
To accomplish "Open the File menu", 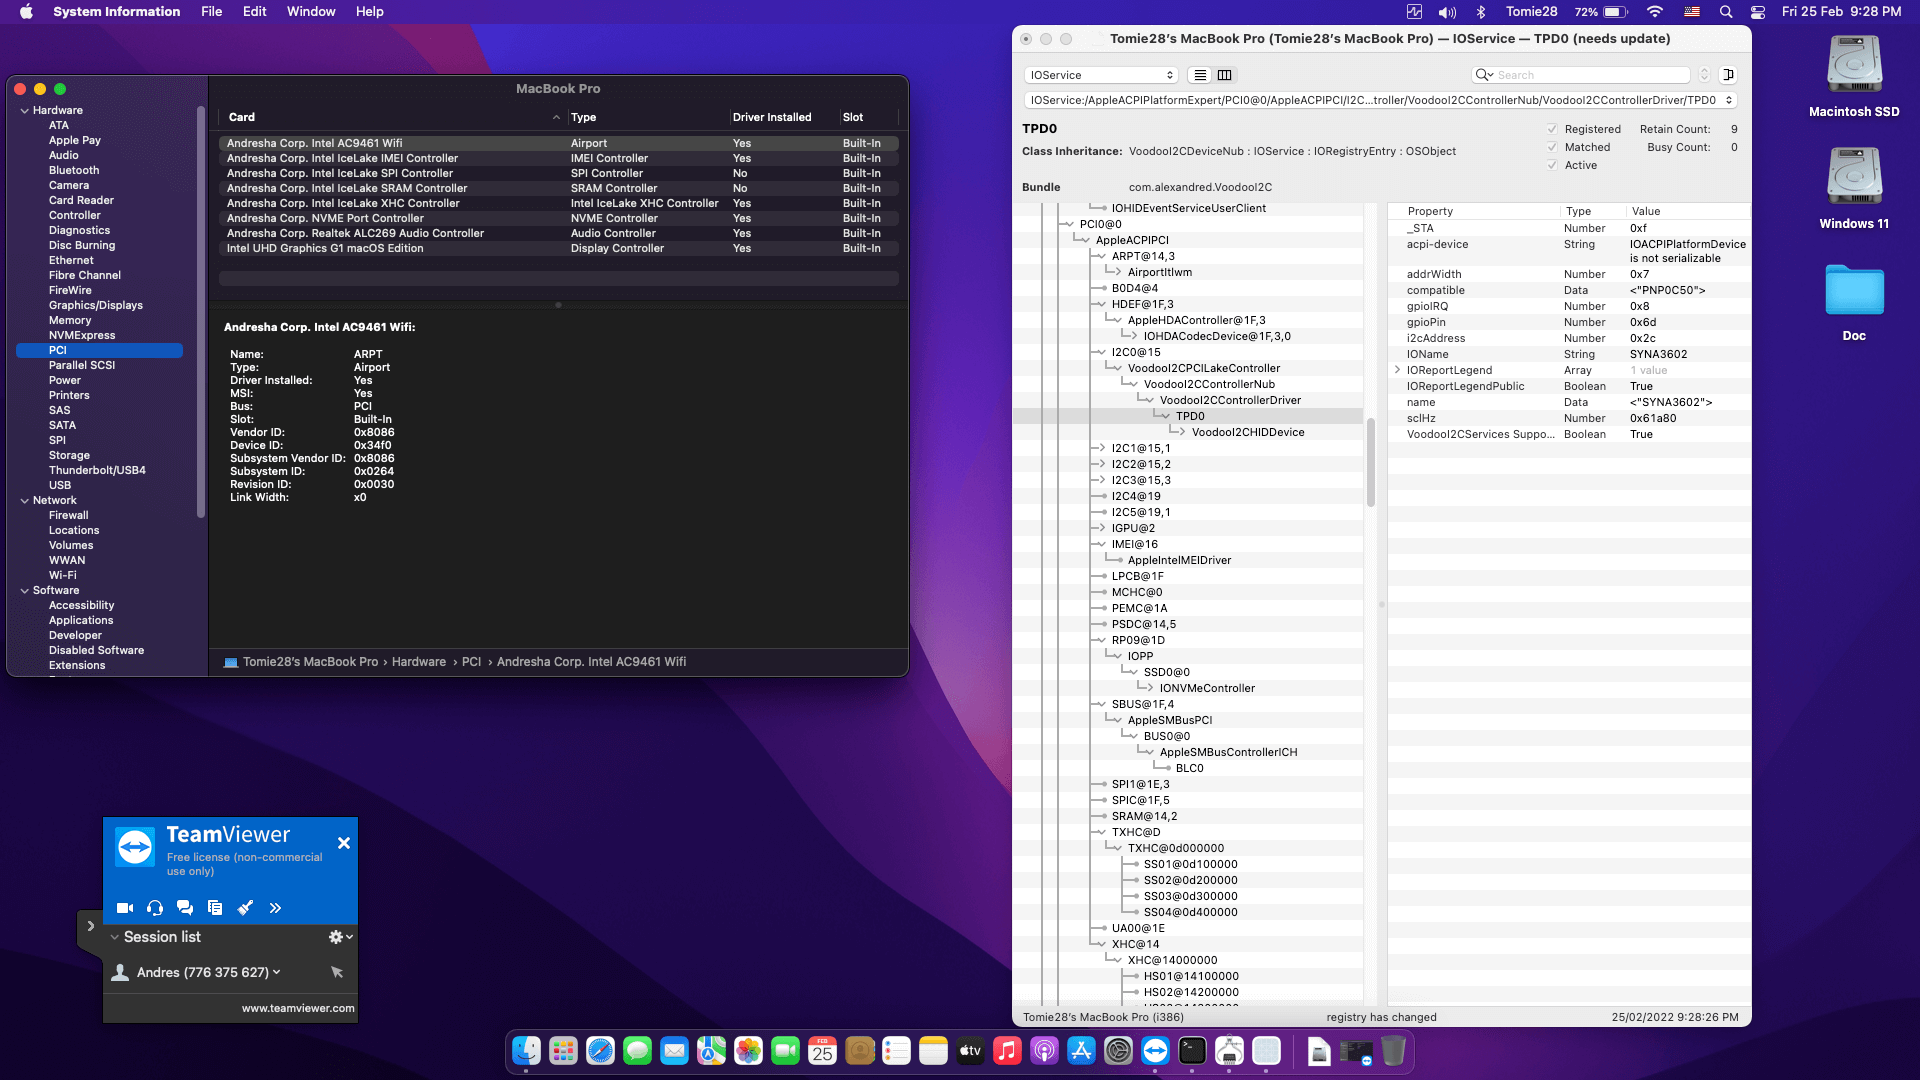I will [x=212, y=12].
